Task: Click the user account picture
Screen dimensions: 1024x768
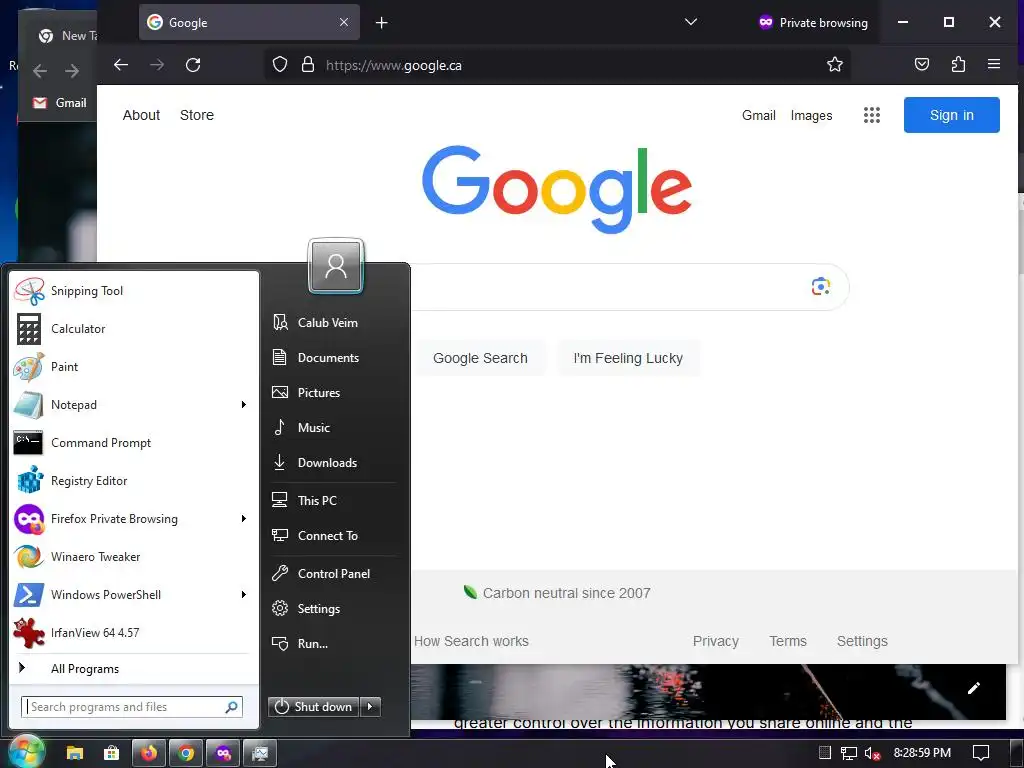Action: coord(336,266)
